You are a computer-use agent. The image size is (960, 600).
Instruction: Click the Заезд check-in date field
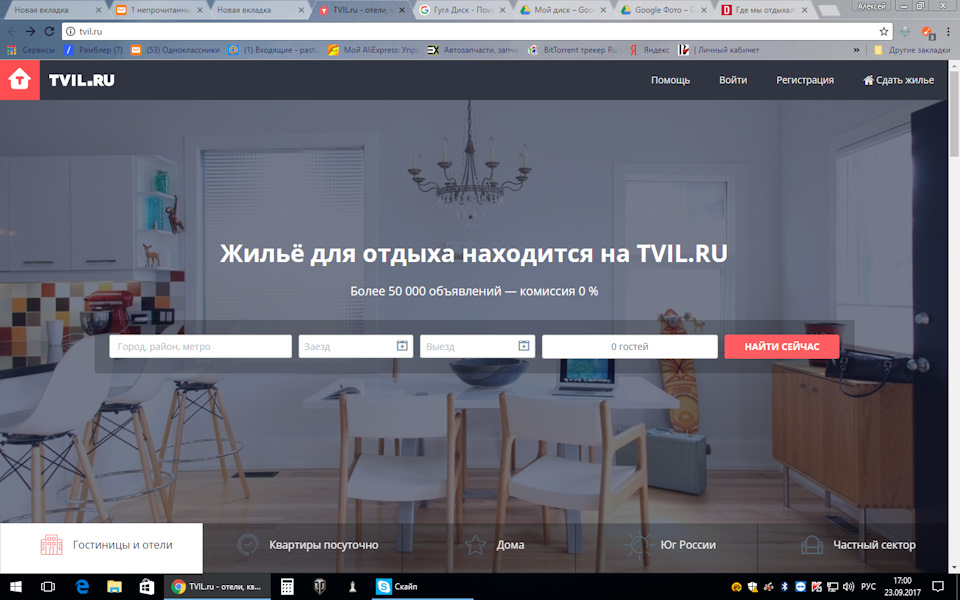tap(356, 347)
